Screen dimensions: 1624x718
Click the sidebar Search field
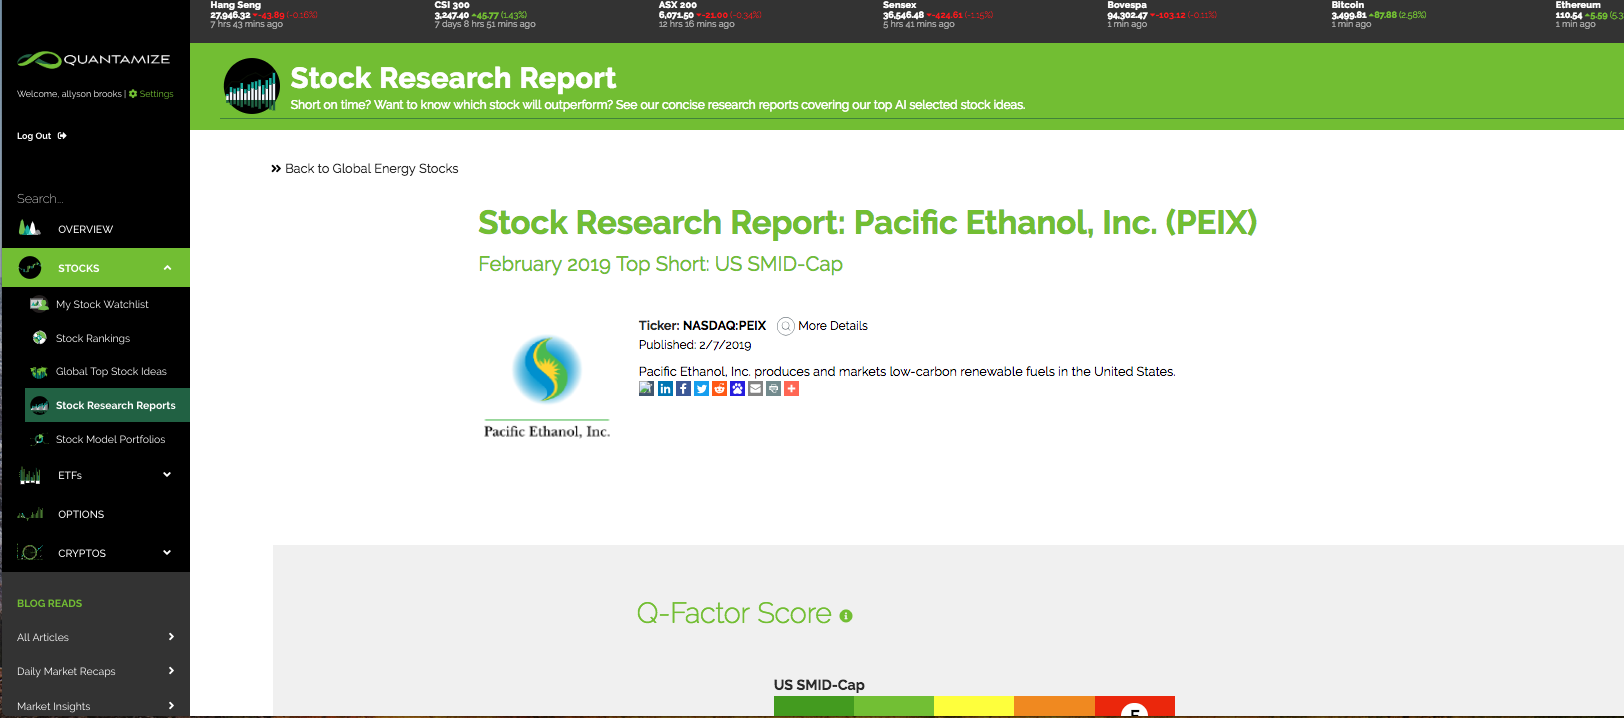coord(95,199)
